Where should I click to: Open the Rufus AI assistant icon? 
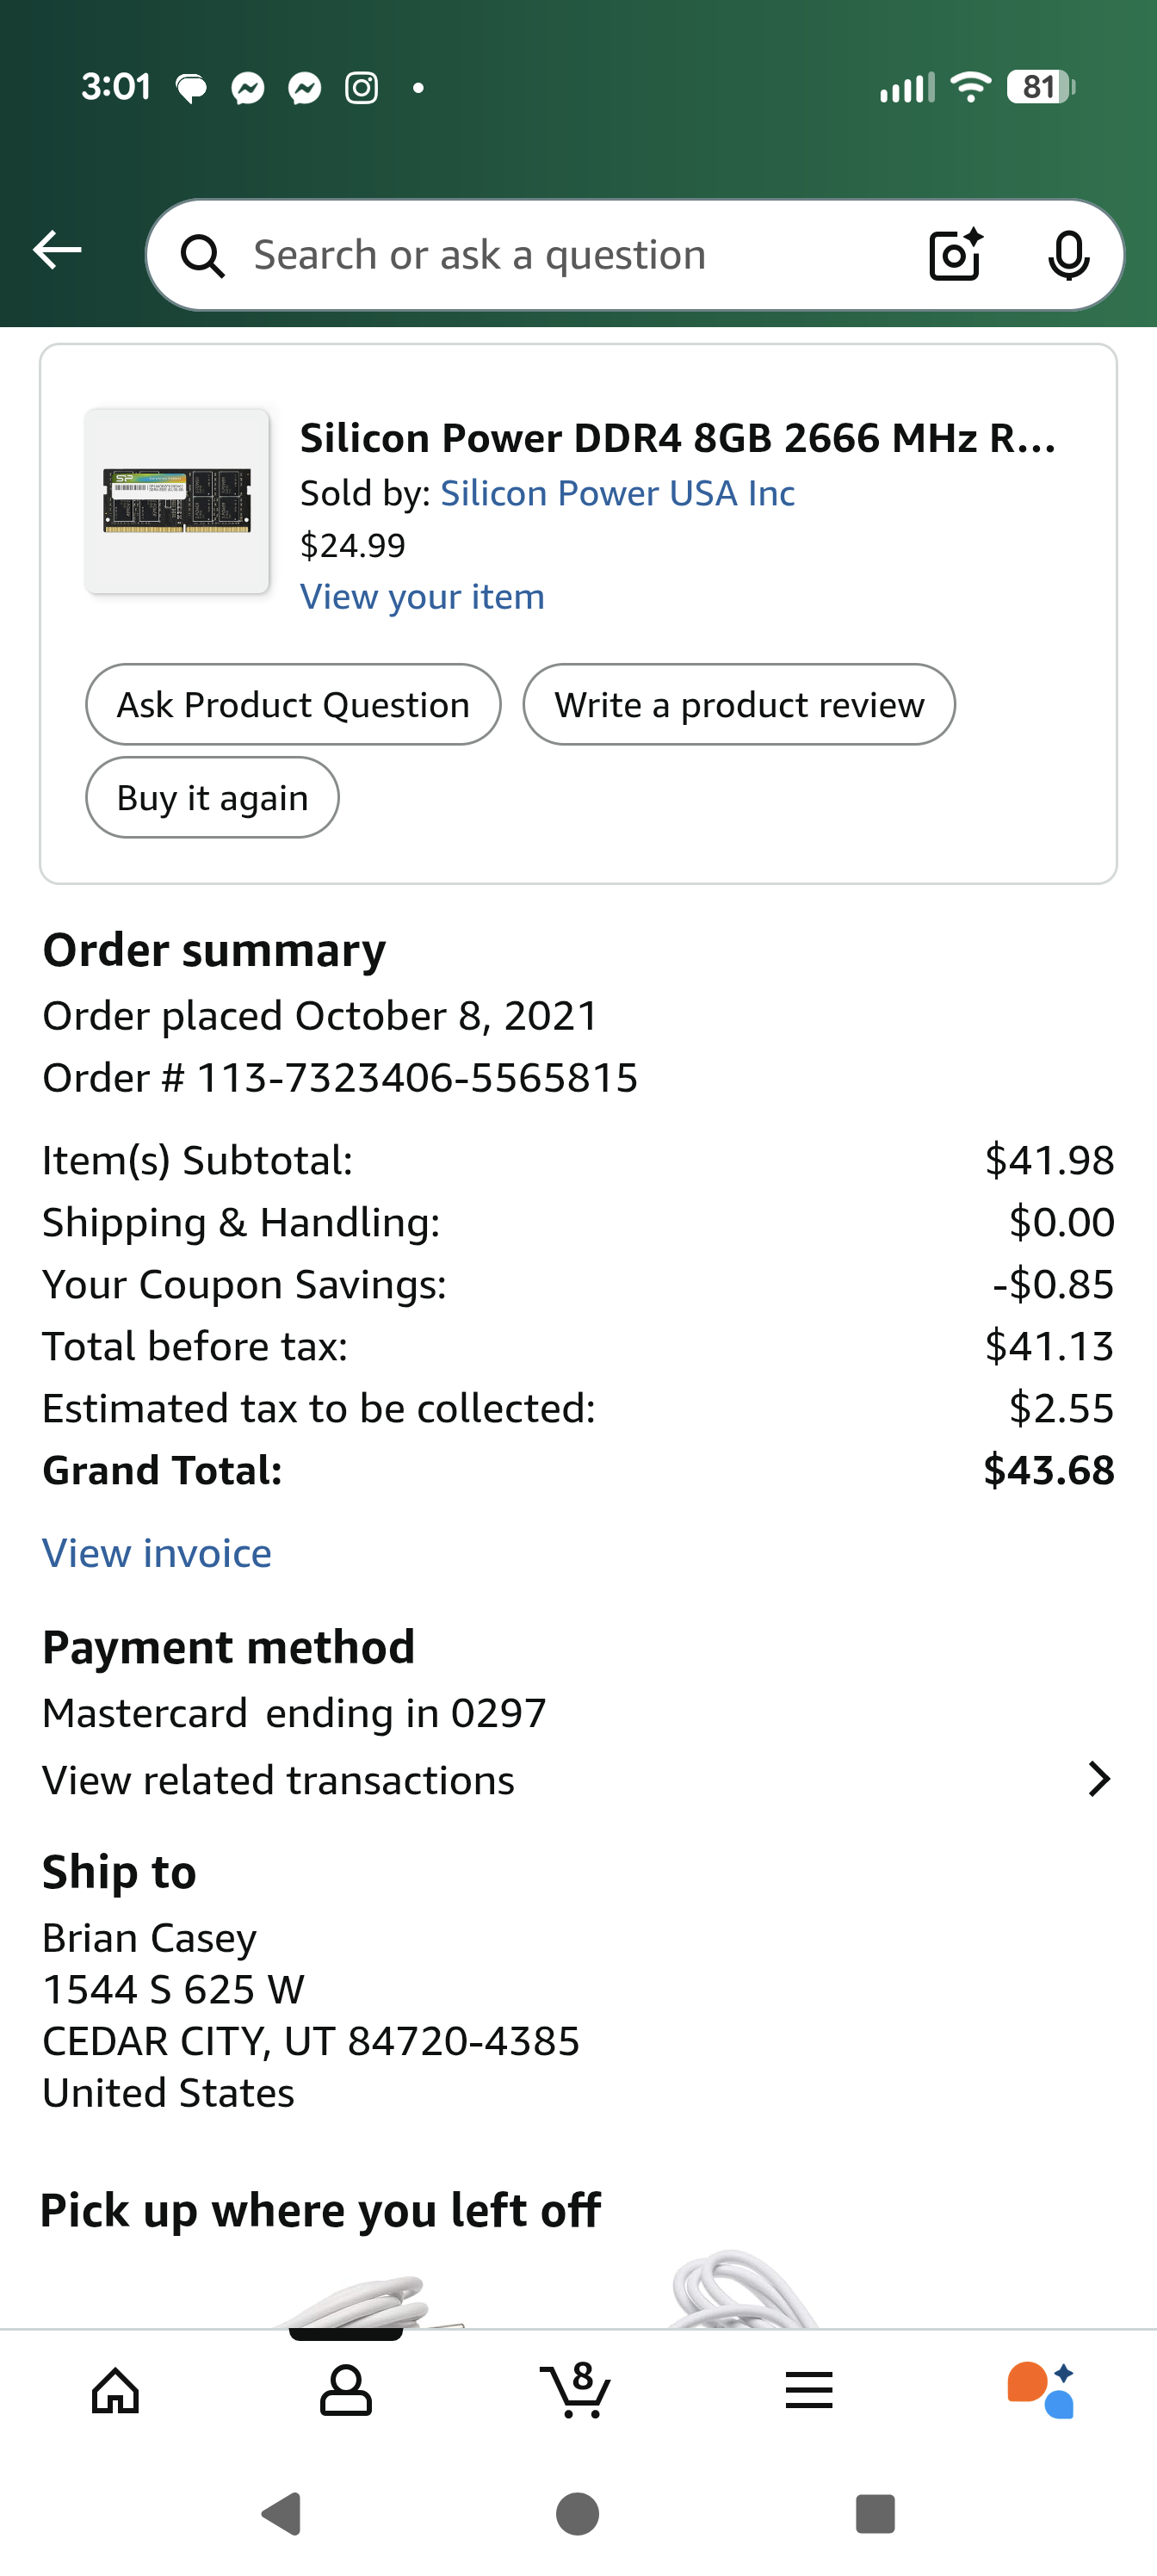[x=1040, y=2390]
